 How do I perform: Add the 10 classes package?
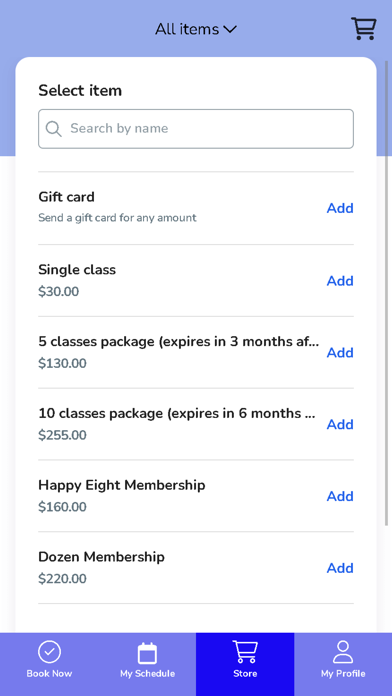point(340,424)
